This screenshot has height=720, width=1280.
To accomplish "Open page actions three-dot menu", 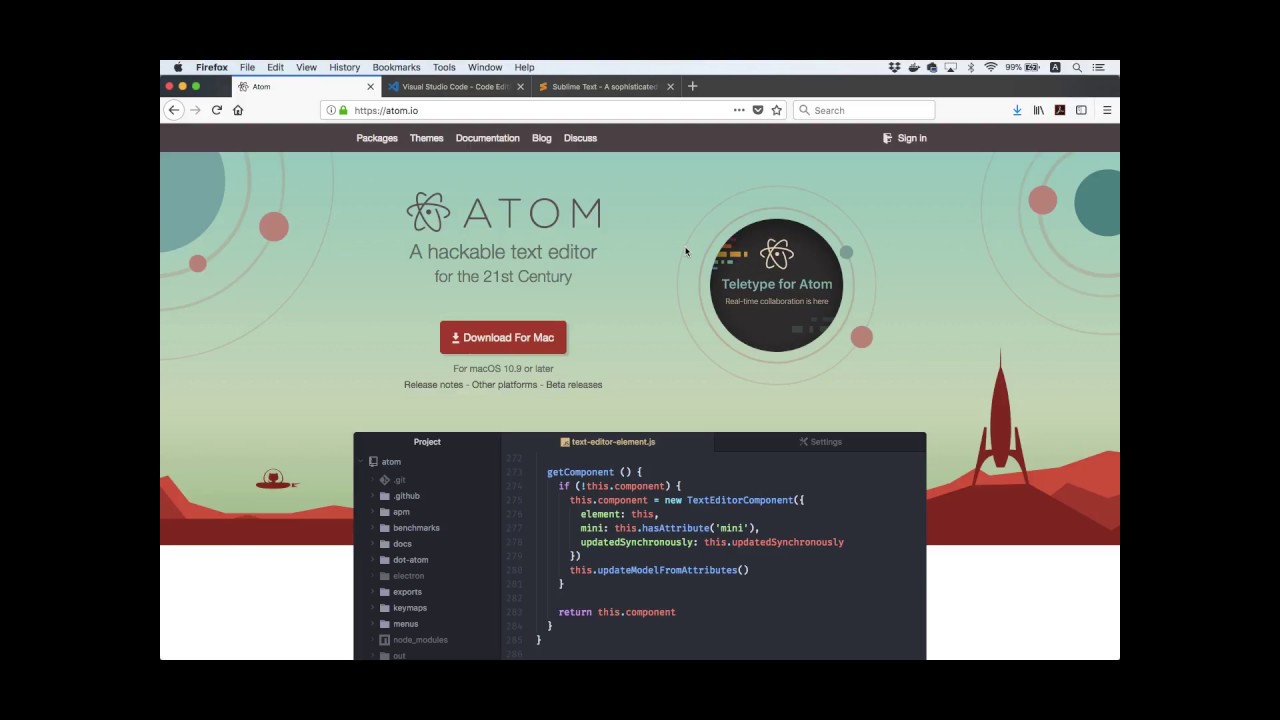I will (x=739, y=110).
